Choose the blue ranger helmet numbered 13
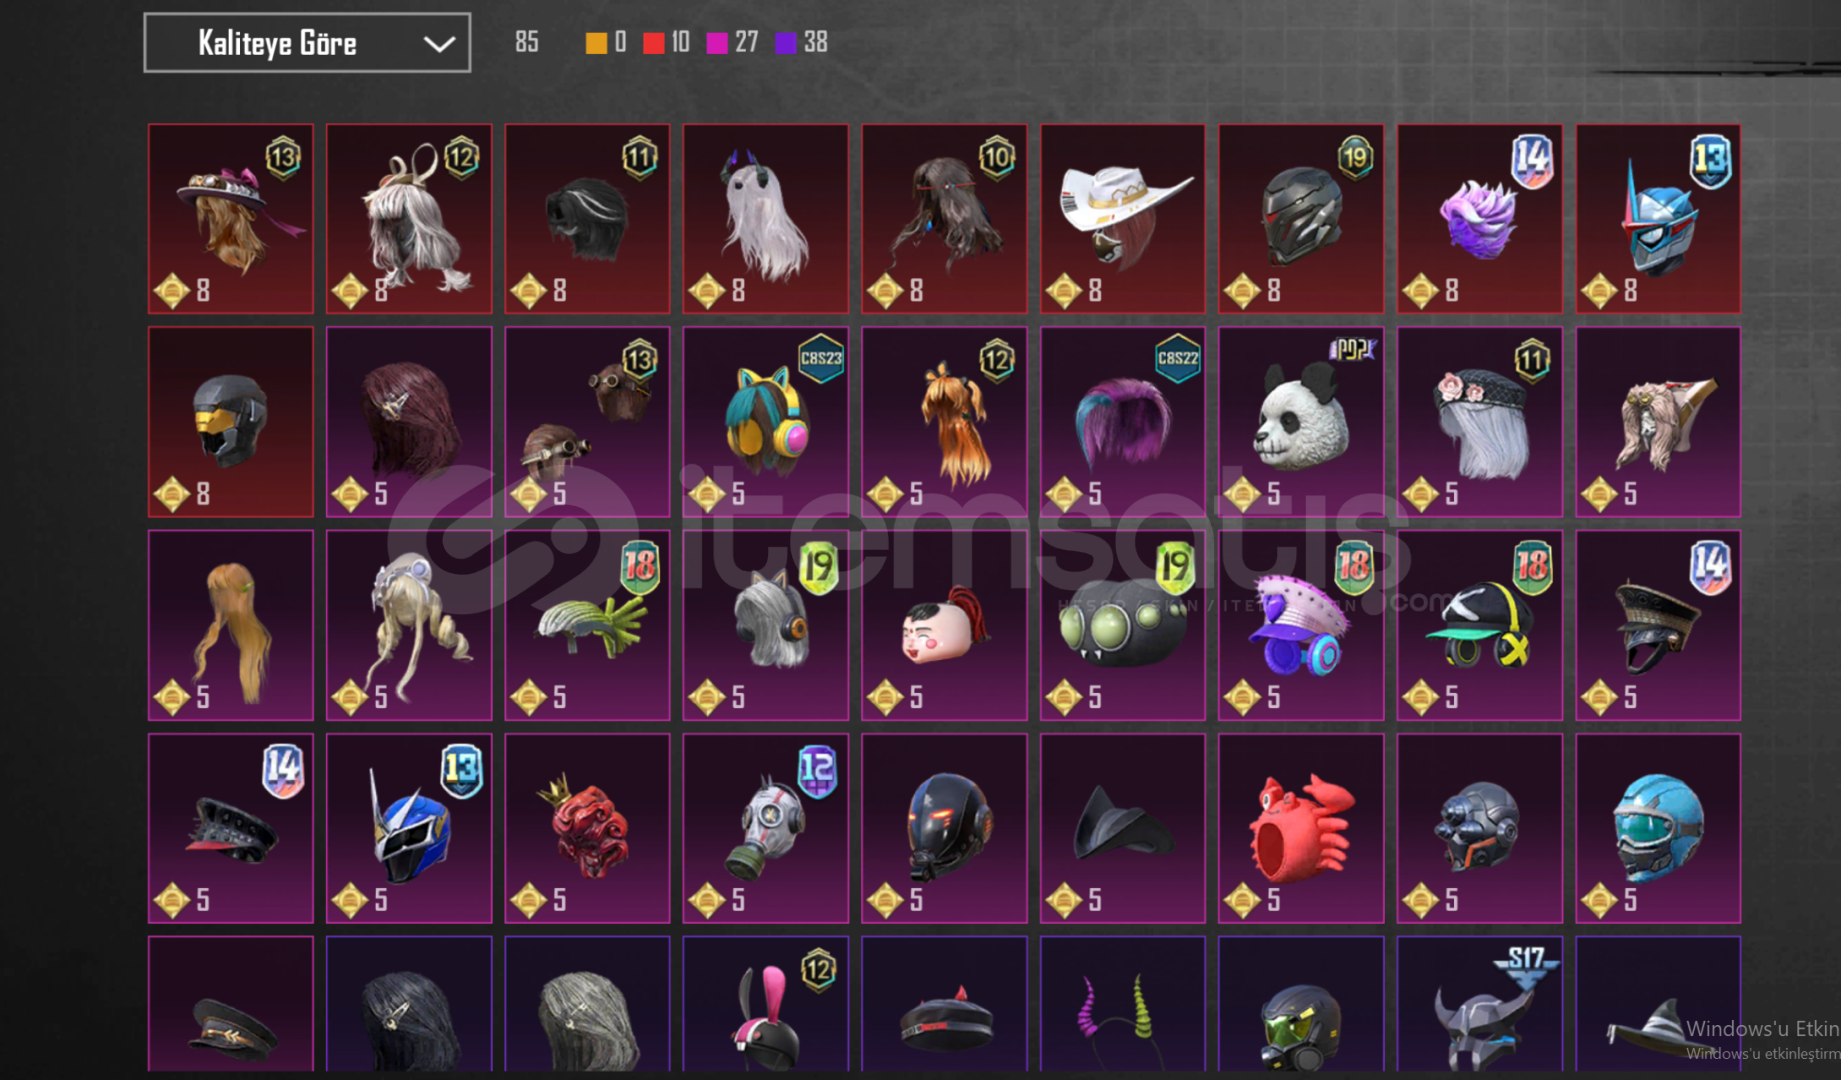The height and width of the screenshot is (1080, 1841). tap(408, 828)
